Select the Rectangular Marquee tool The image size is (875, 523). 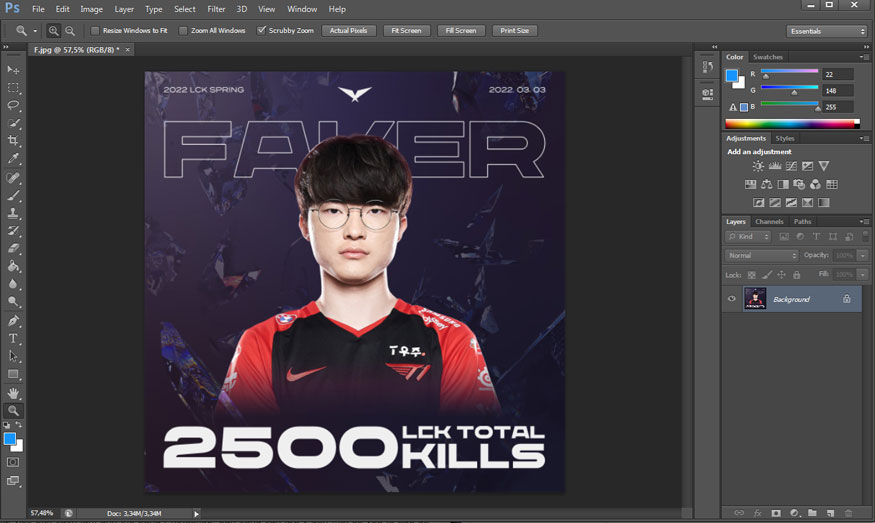pyautogui.click(x=13, y=88)
